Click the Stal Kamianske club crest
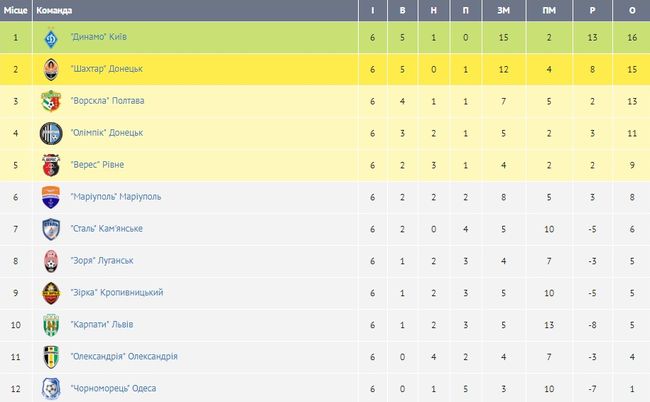 [x=51, y=229]
